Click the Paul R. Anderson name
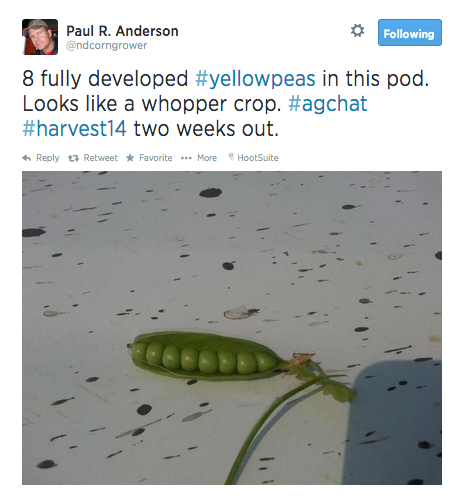Screen dimensions: 463x498 (122, 31)
